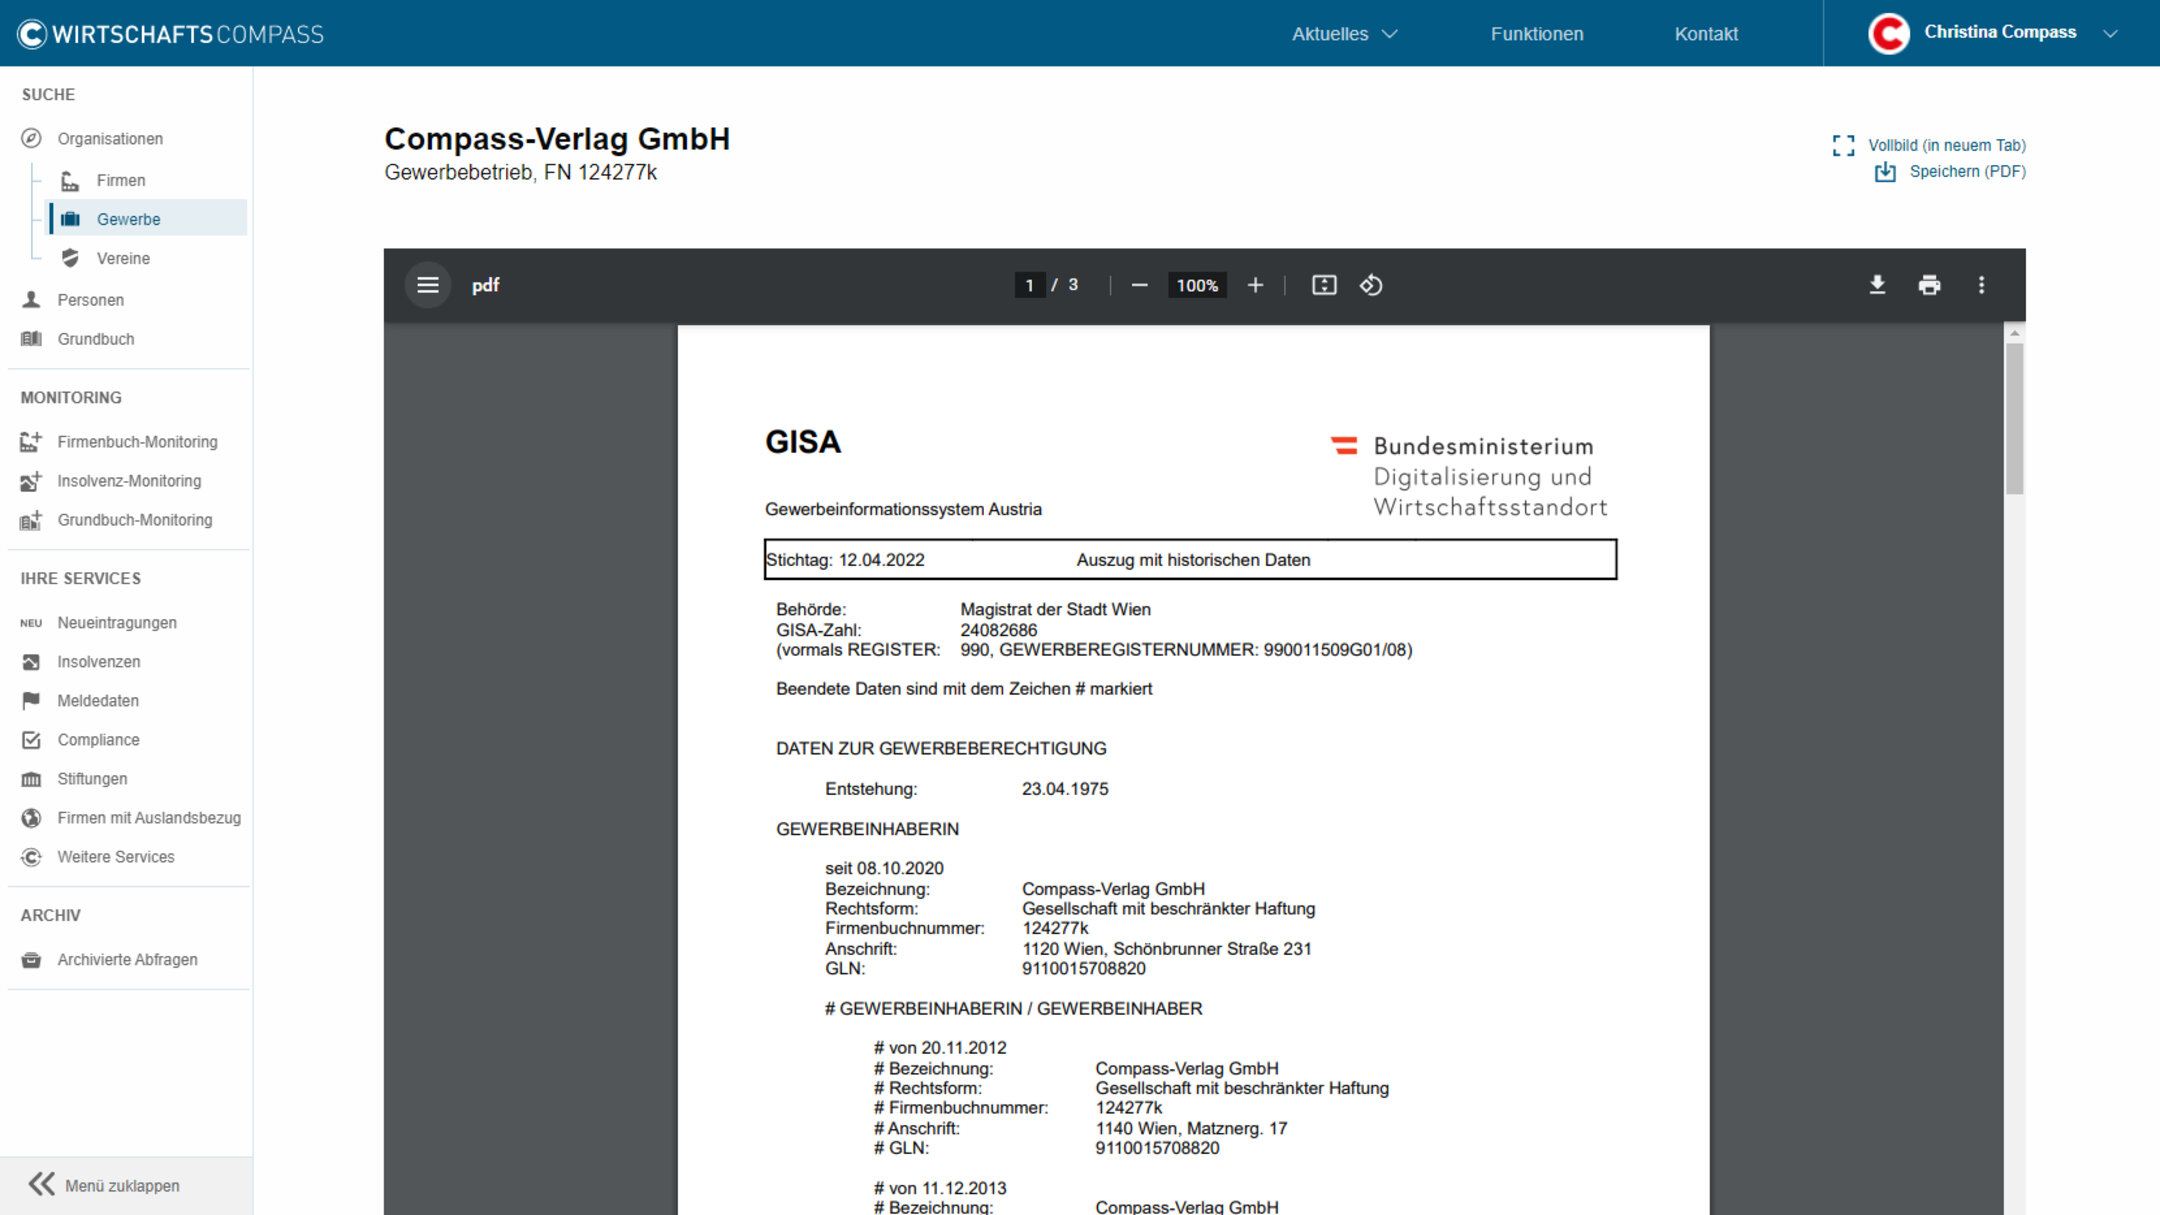Open the Funktionen menu
The width and height of the screenshot is (2160, 1215).
1536,33
